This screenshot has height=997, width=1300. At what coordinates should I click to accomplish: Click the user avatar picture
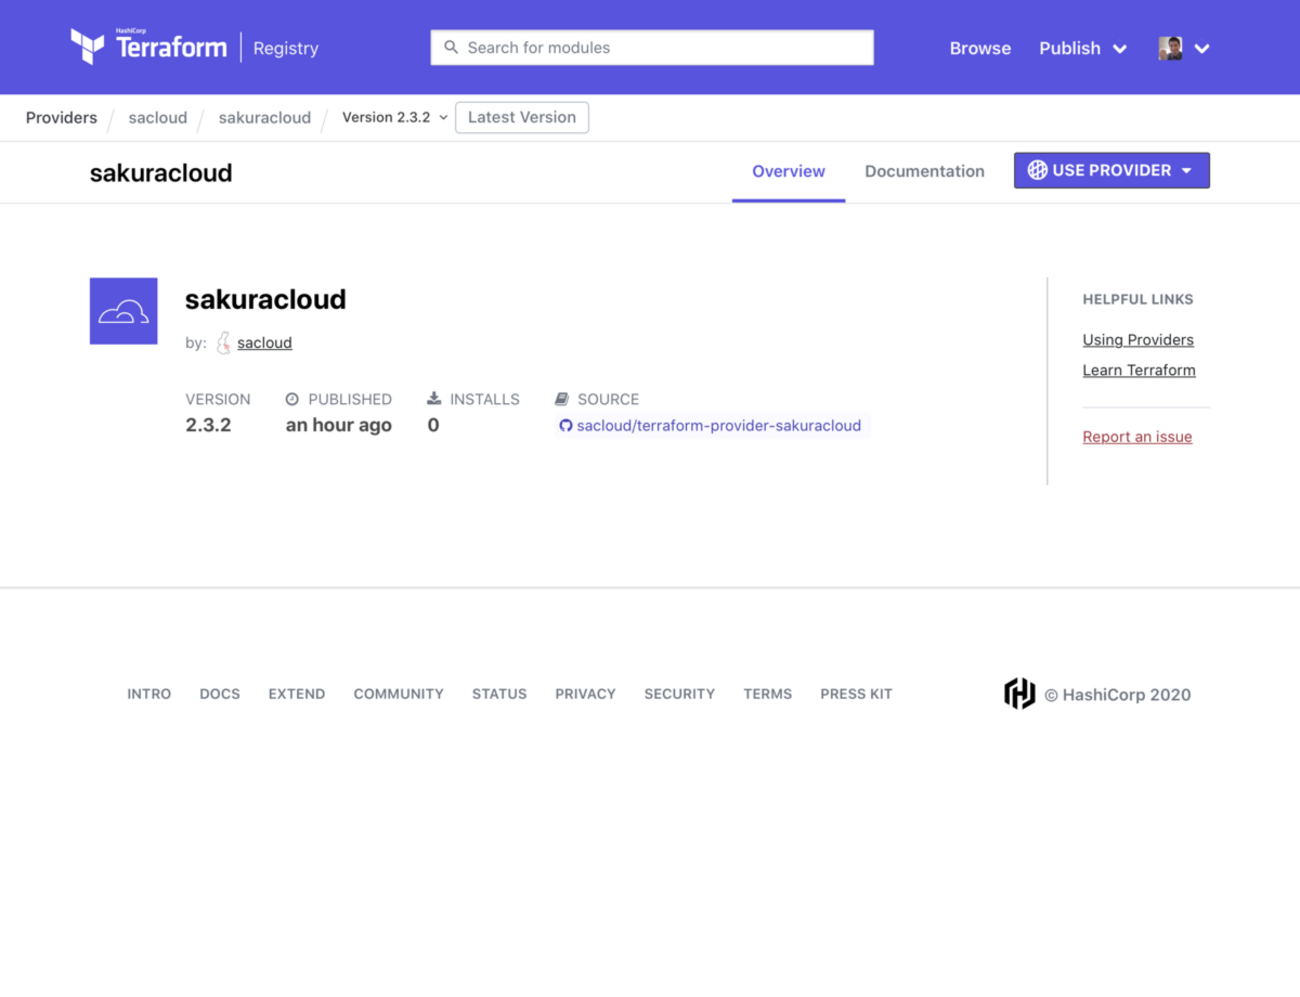click(1170, 48)
